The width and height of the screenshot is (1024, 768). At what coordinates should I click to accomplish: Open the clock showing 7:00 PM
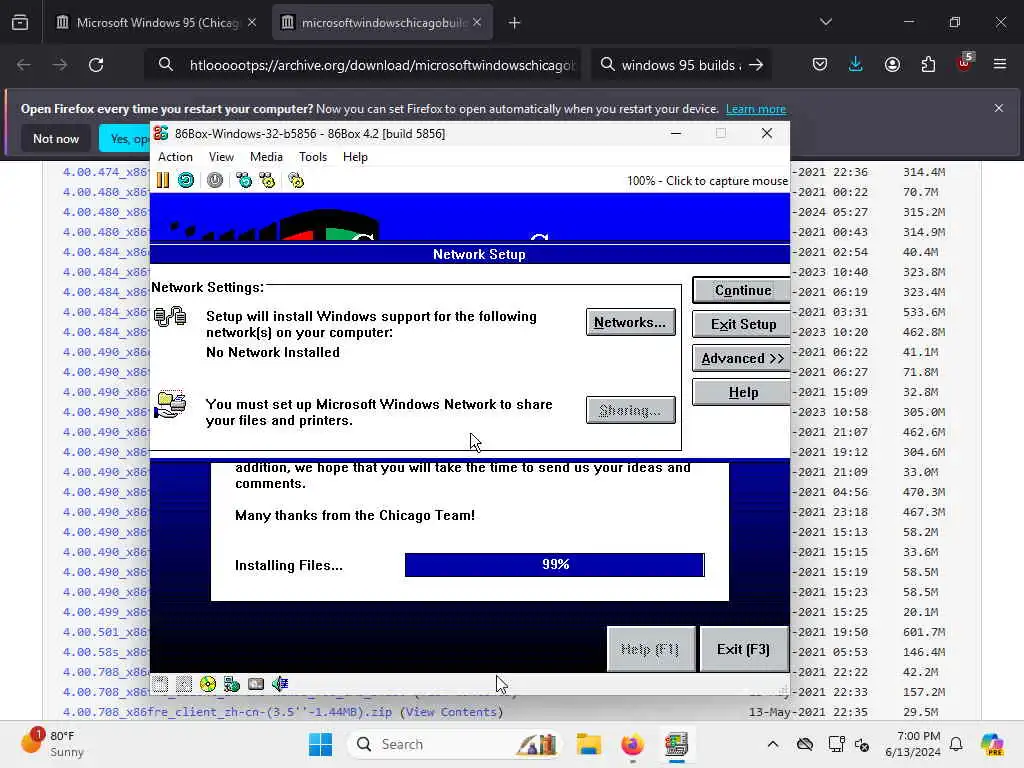pos(913,744)
